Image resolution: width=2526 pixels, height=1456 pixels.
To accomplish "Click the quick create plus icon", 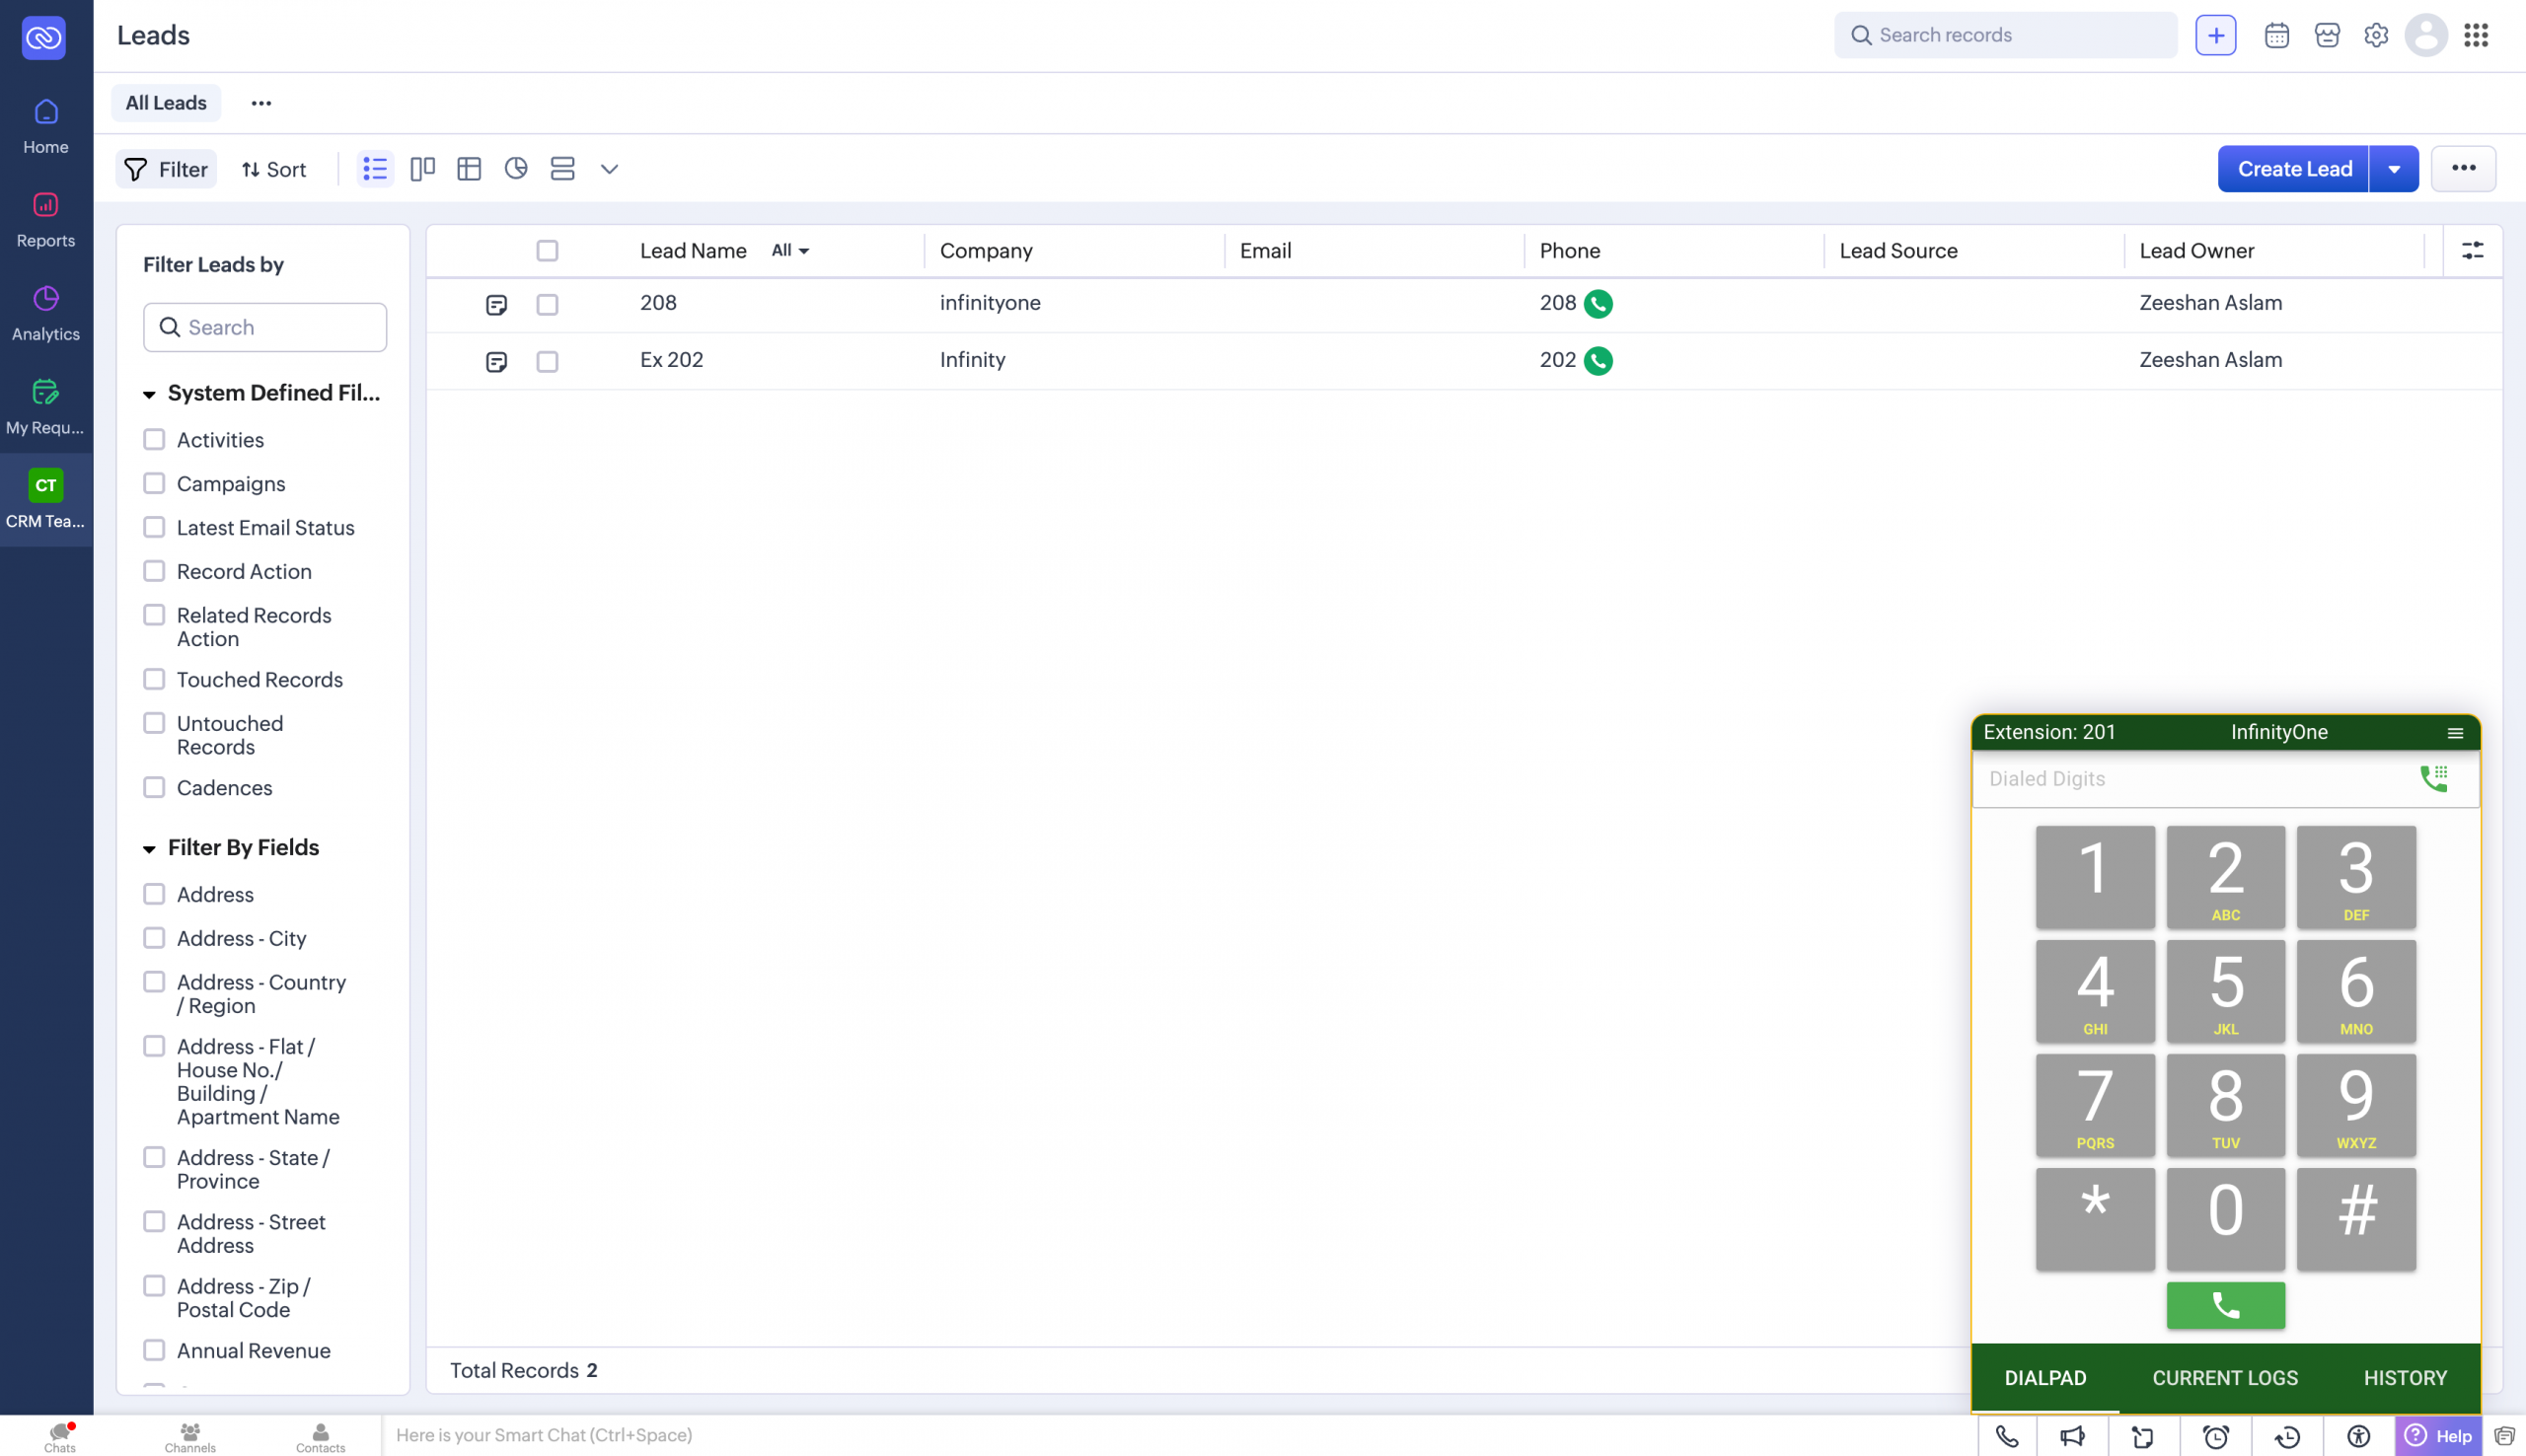I will [x=2215, y=35].
